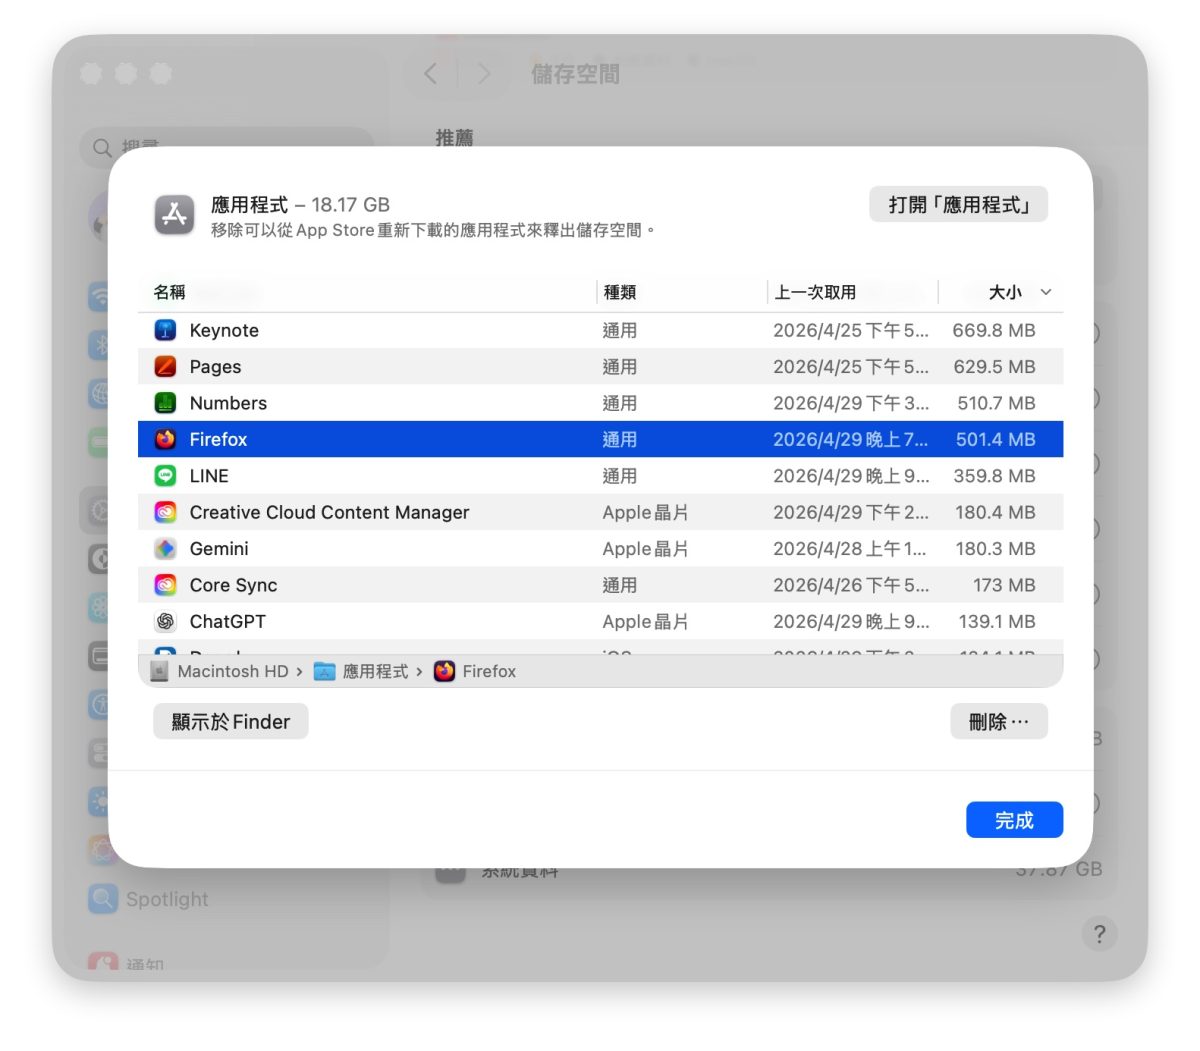Click Macintosh HD text in path bar
This screenshot has height=1051, width=1200.
232,671
